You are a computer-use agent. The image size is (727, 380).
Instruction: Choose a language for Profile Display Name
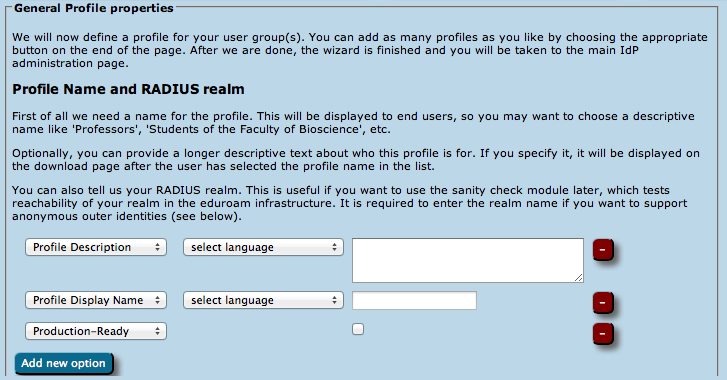(x=263, y=300)
